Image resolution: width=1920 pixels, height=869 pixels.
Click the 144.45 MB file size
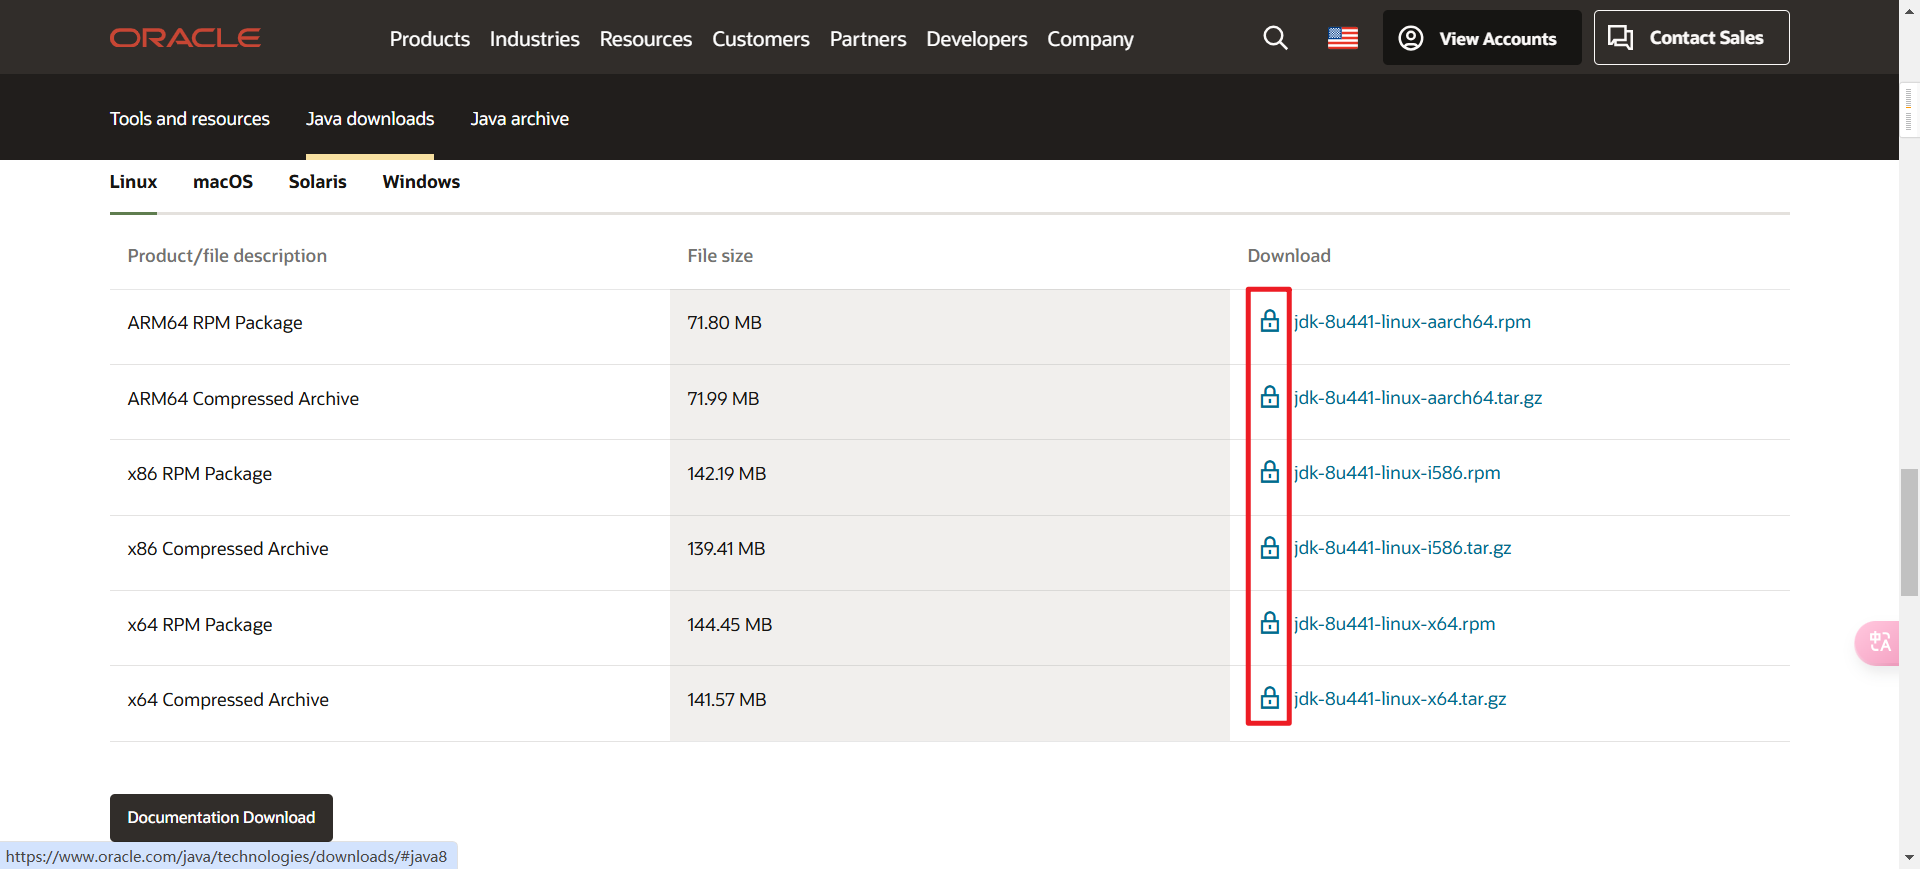pyautogui.click(x=730, y=625)
